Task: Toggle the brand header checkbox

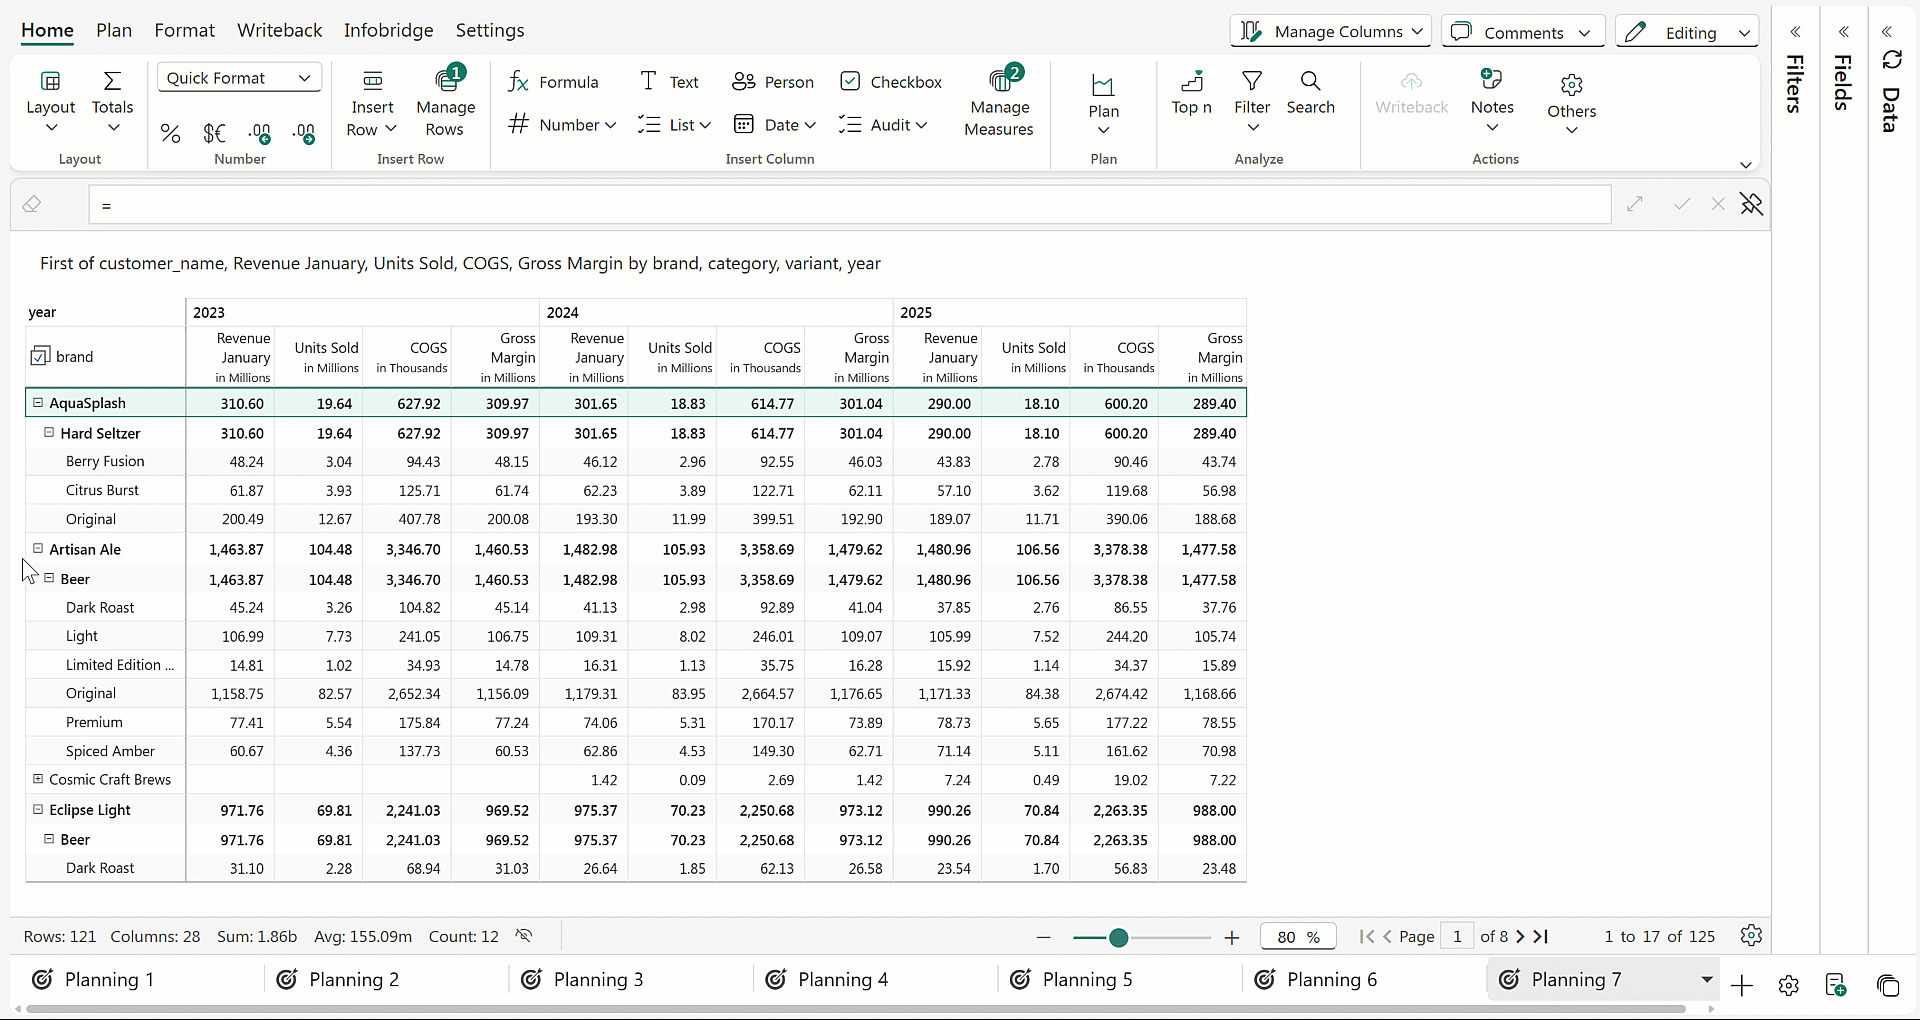Action: [40, 357]
